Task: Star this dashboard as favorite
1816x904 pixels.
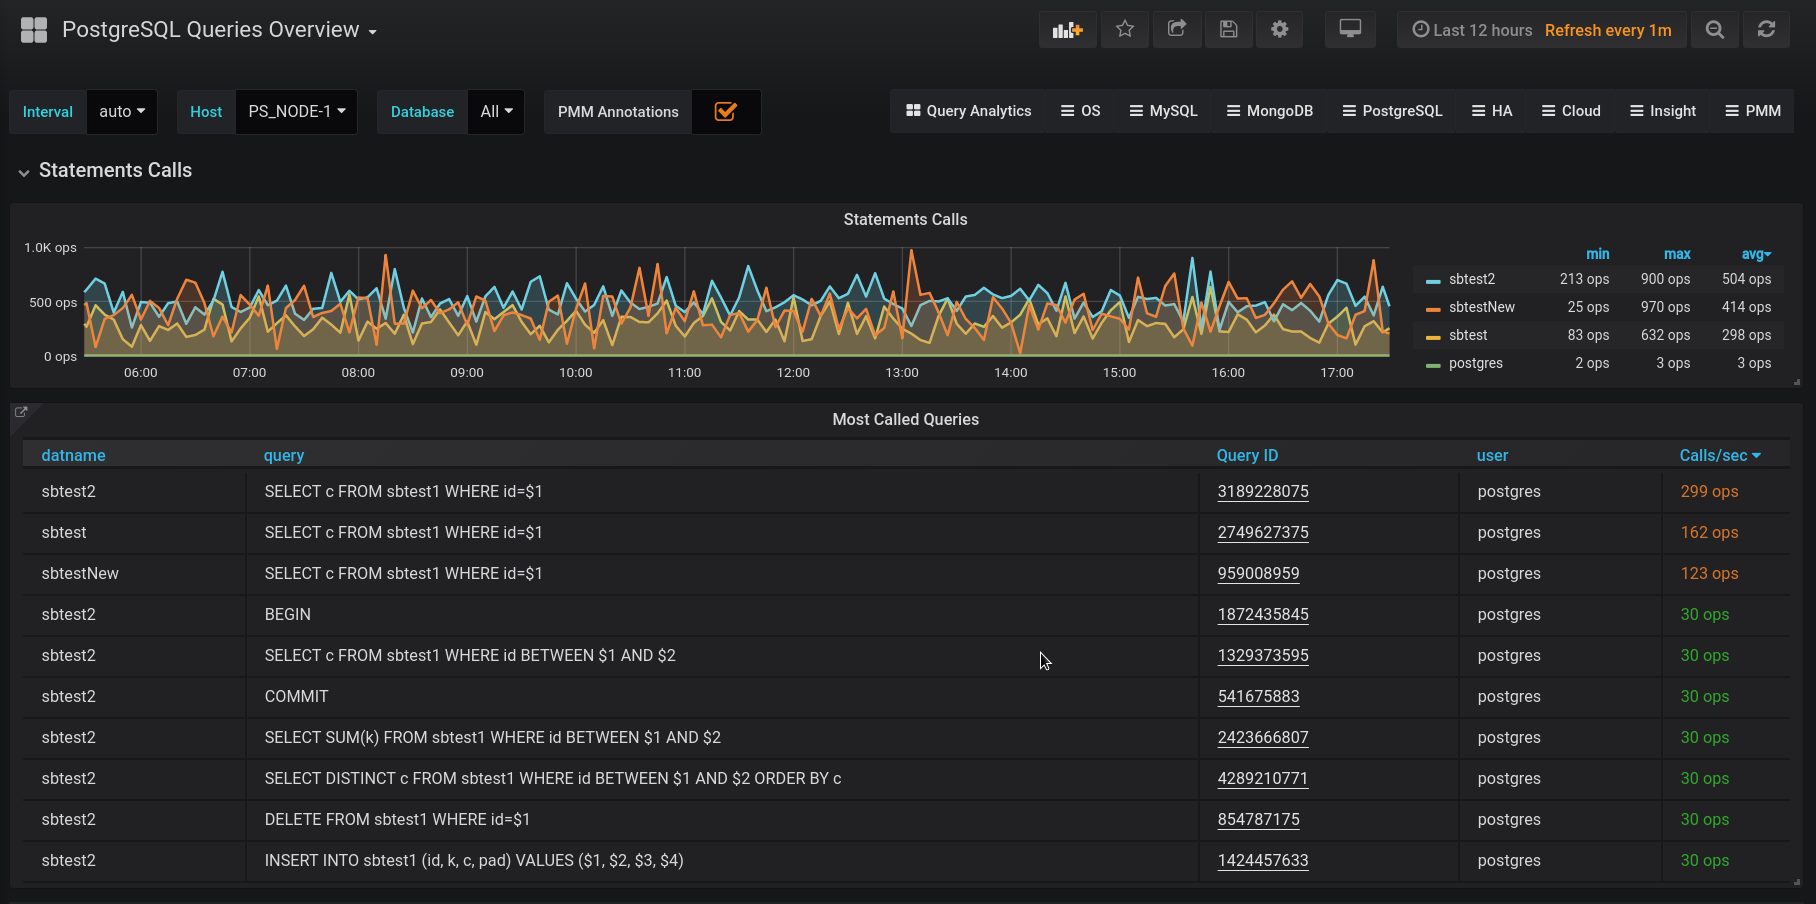Action: pos(1125,30)
